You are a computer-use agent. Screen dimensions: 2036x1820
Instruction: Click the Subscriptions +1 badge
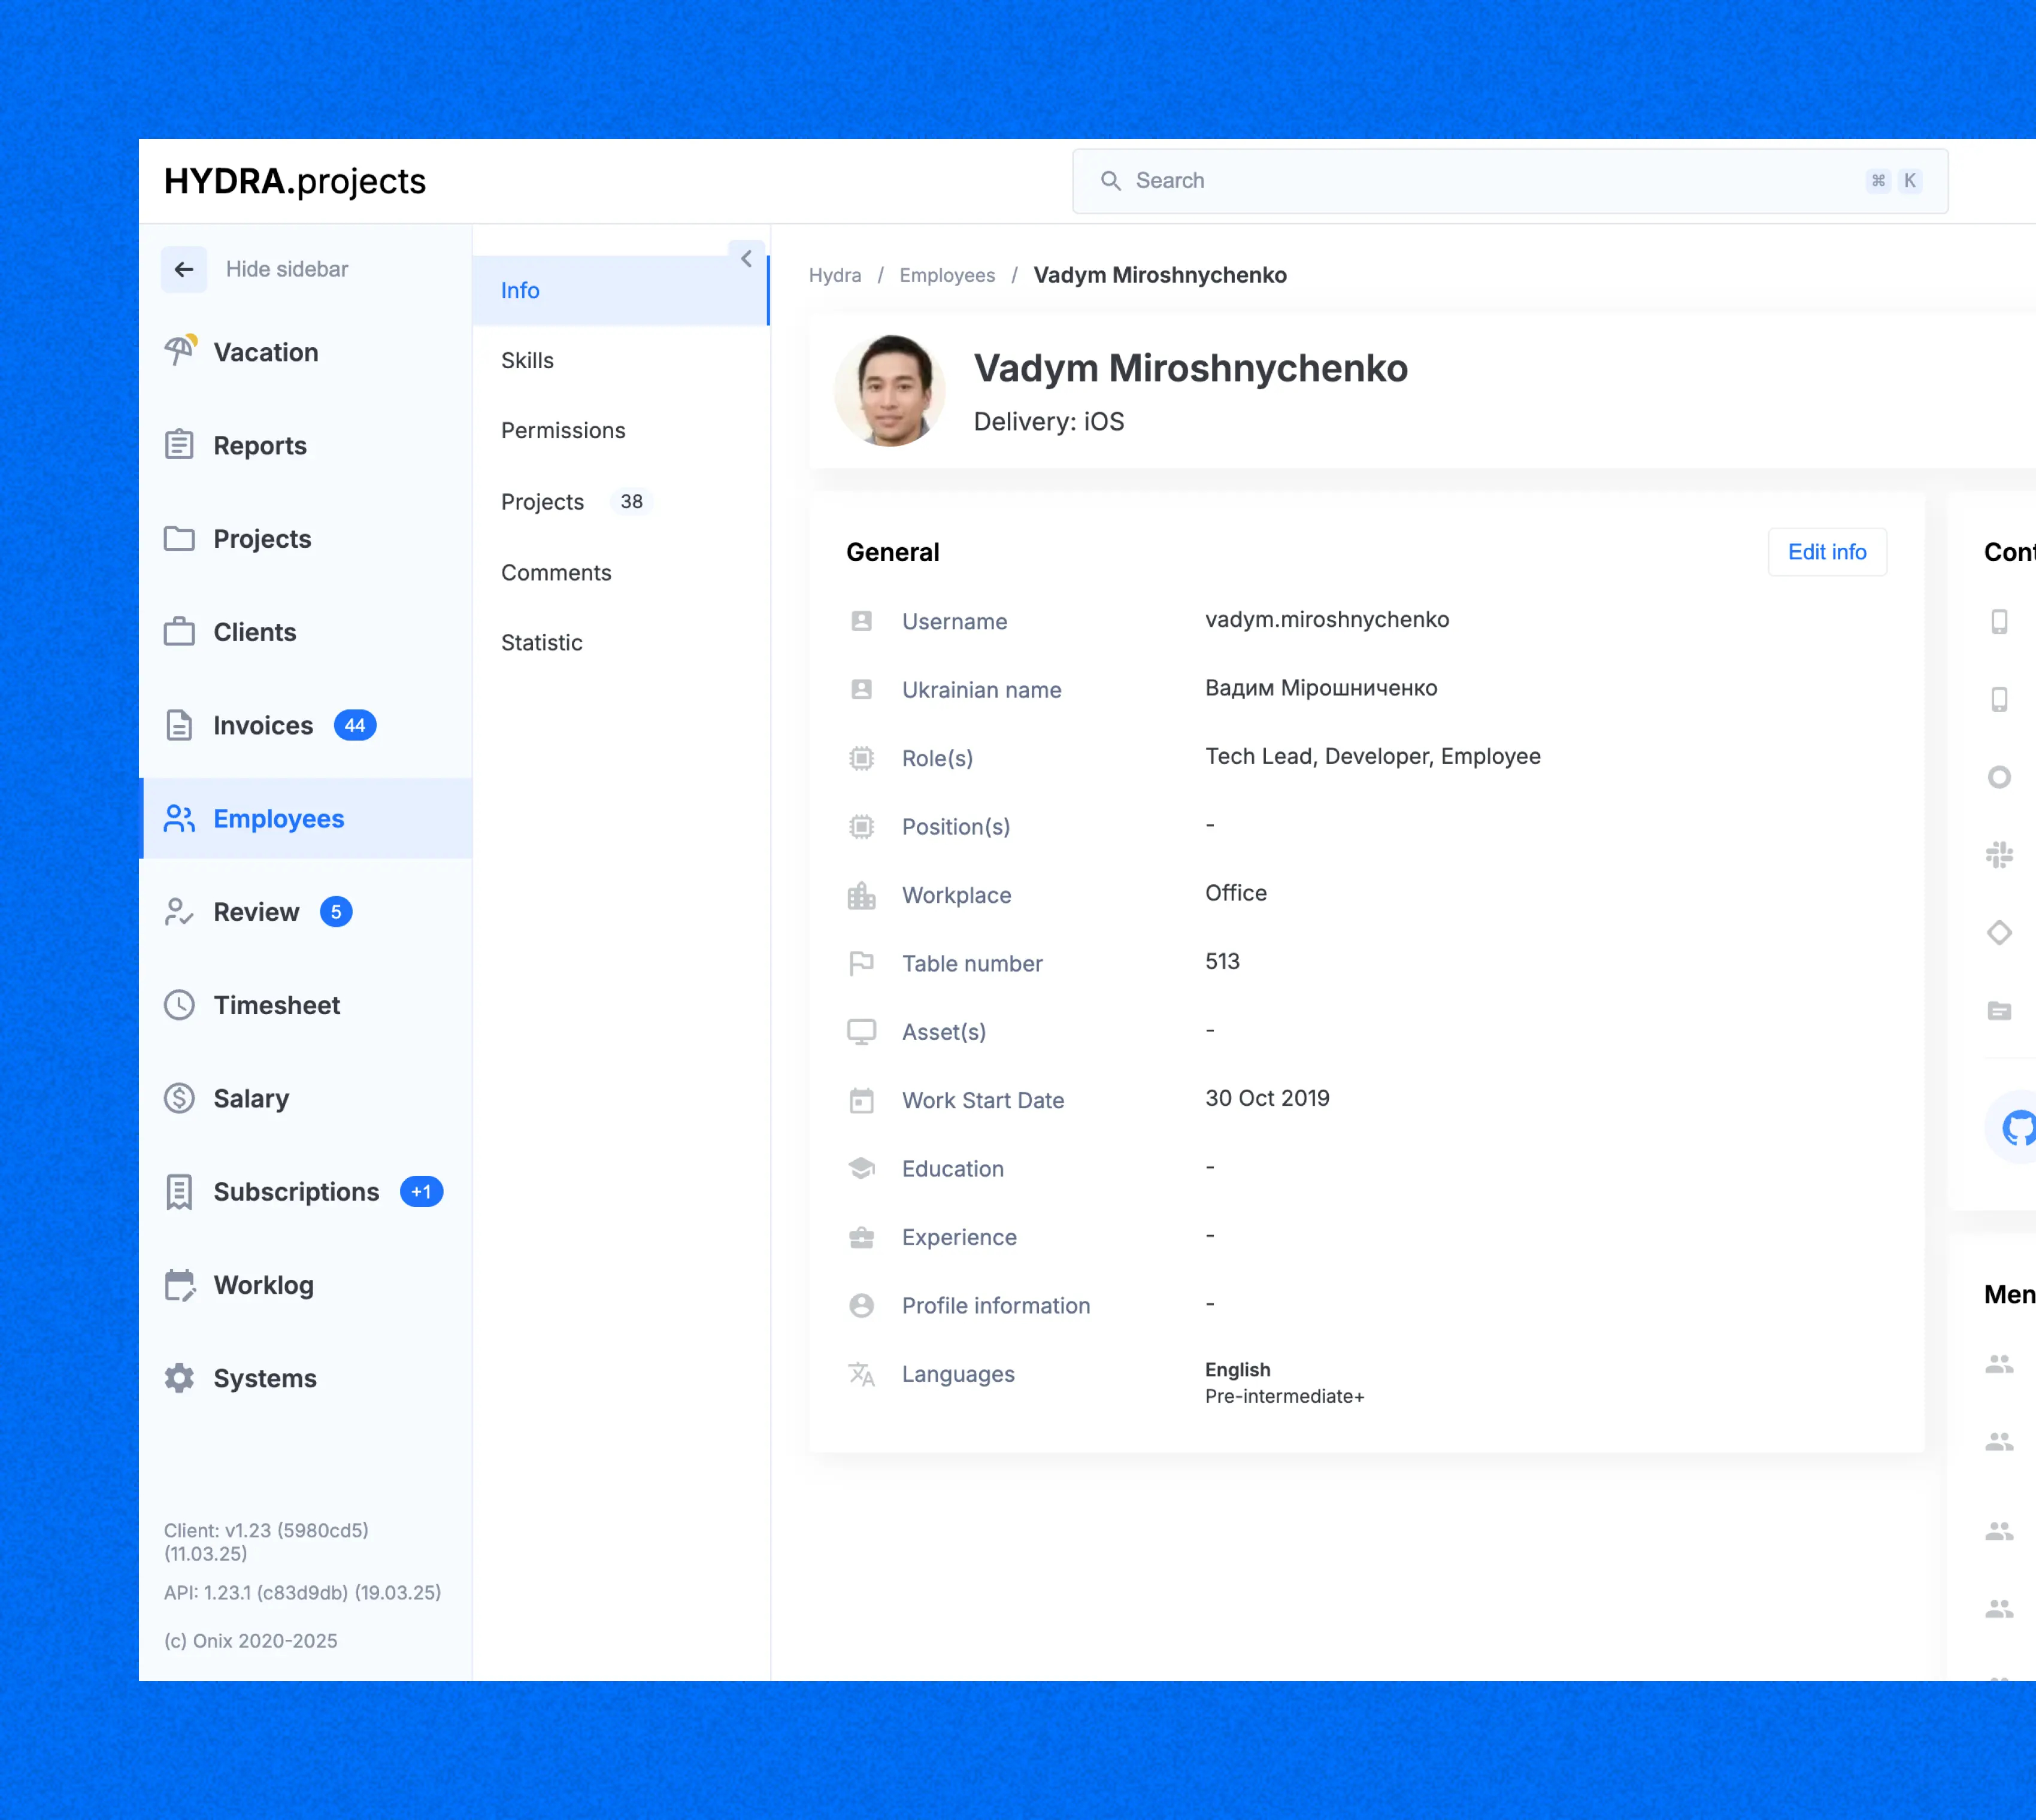click(x=421, y=1191)
